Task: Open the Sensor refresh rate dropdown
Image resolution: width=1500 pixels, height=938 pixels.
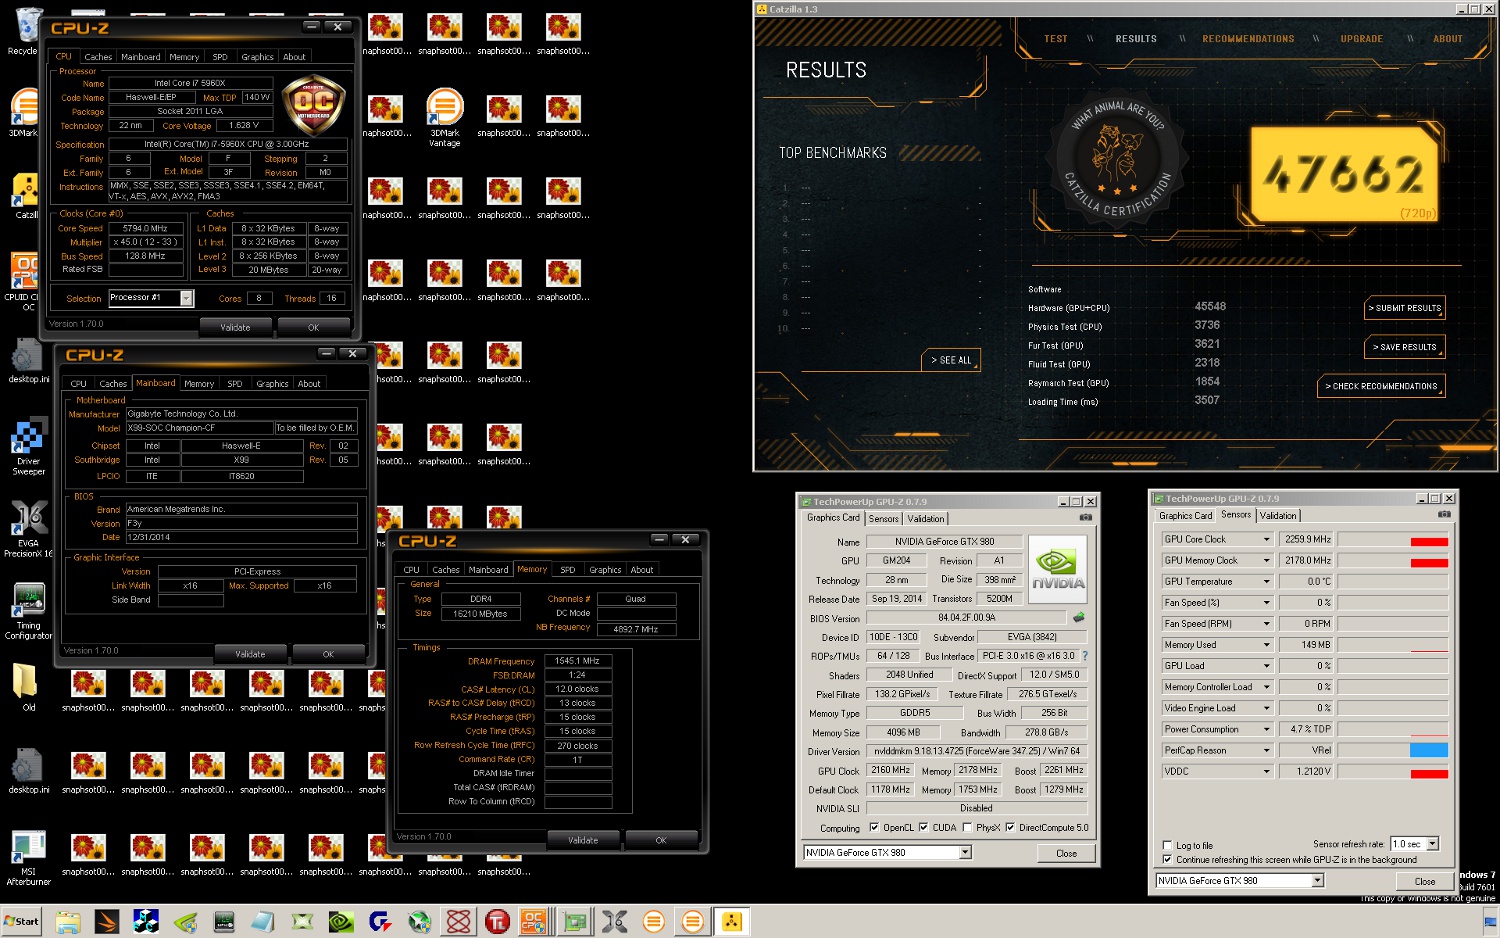Action: click(x=1432, y=844)
